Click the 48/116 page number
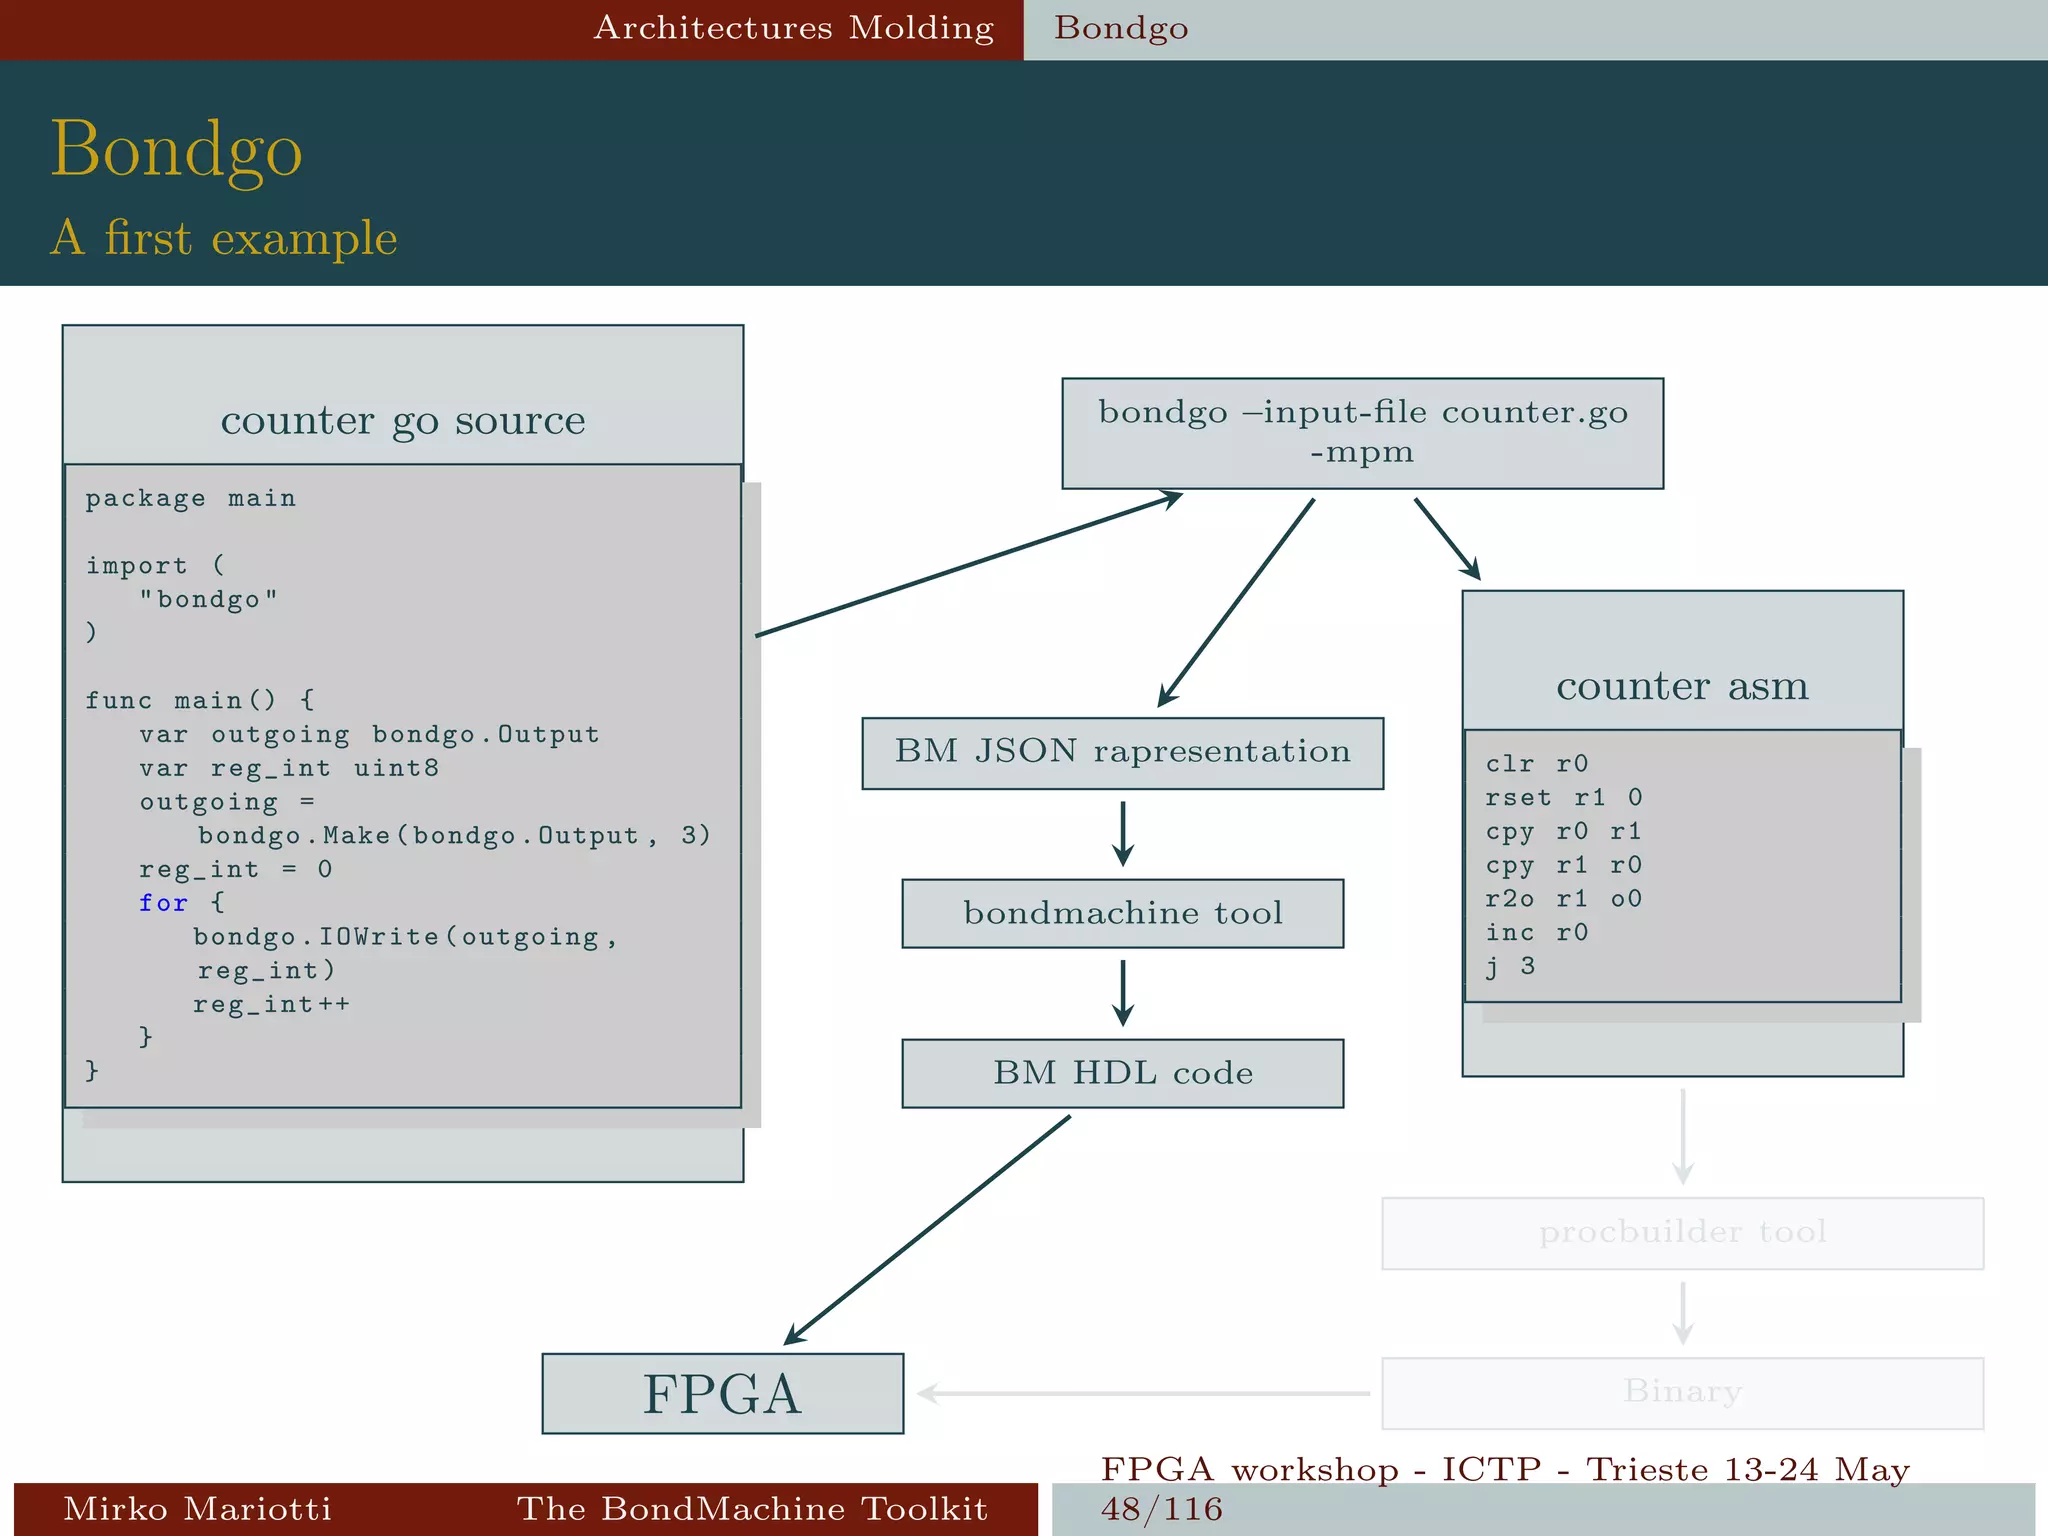Screen dimensions: 2048x1536 coord(1161,1509)
